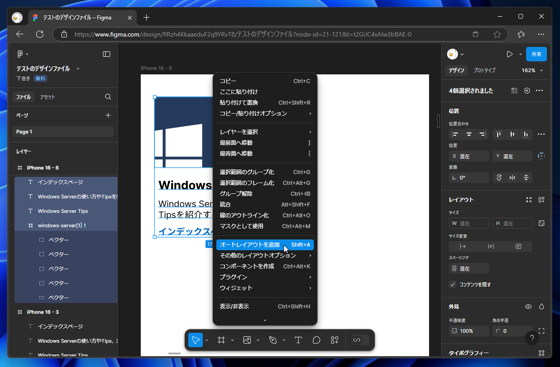
Task: Open Frame tool options dropdown arrow
Action: pyautogui.click(x=232, y=340)
